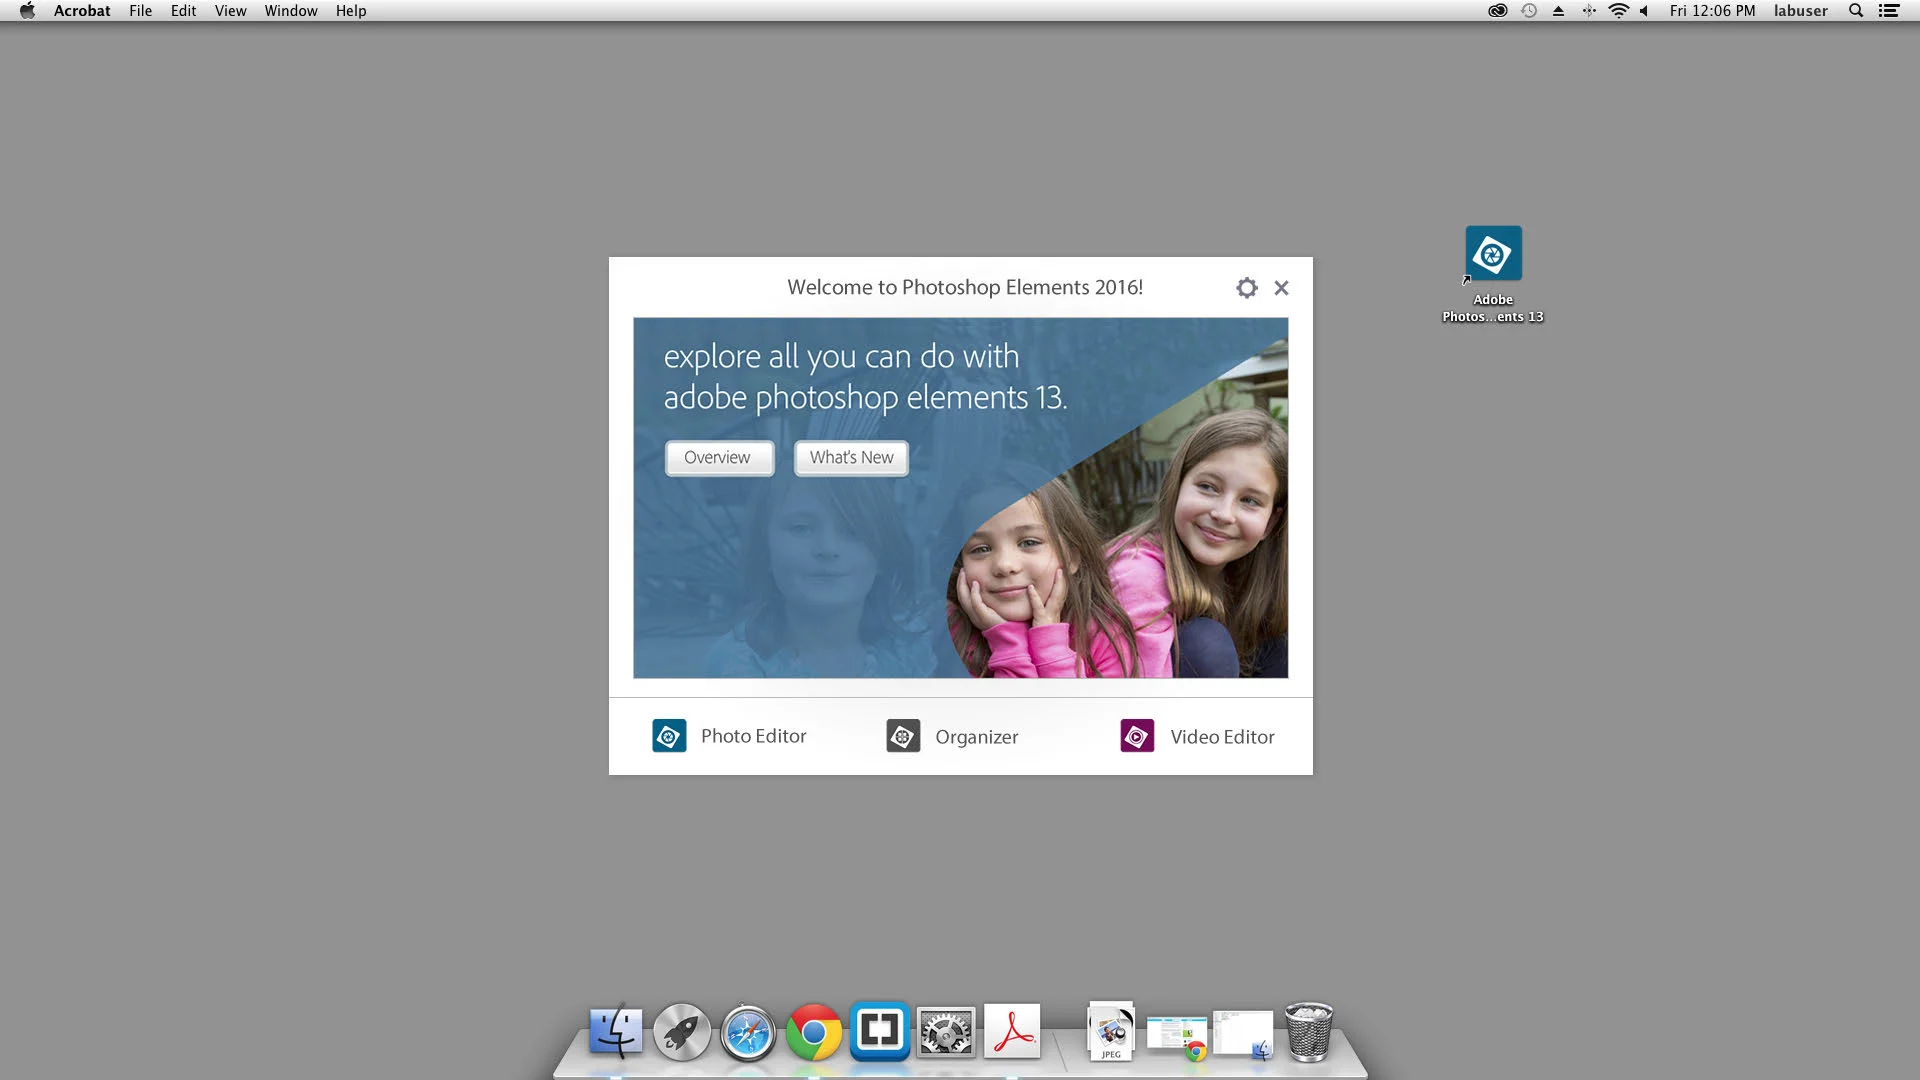Open the Trash in the Dock
This screenshot has width=1920, height=1080.
(1308, 1032)
